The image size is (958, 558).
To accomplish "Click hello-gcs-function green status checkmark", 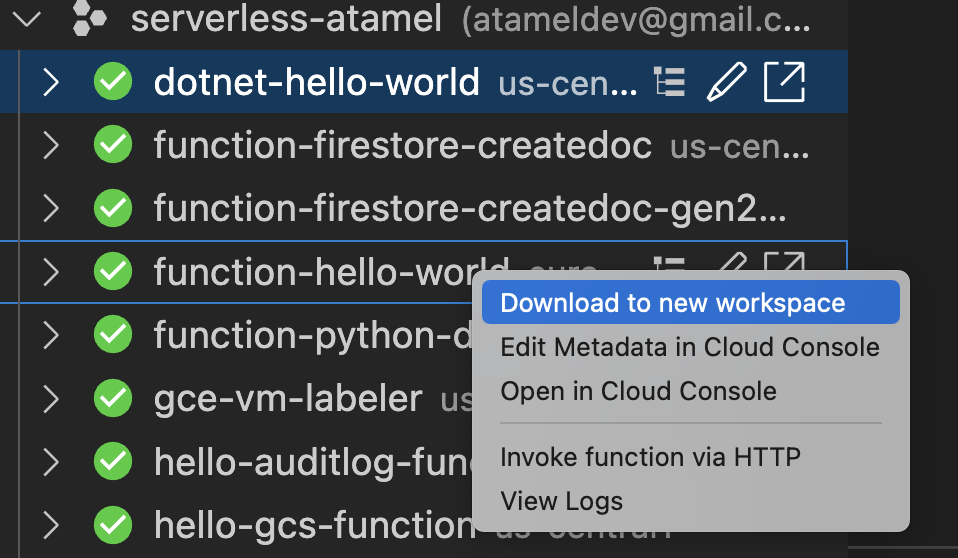I will tap(113, 524).
